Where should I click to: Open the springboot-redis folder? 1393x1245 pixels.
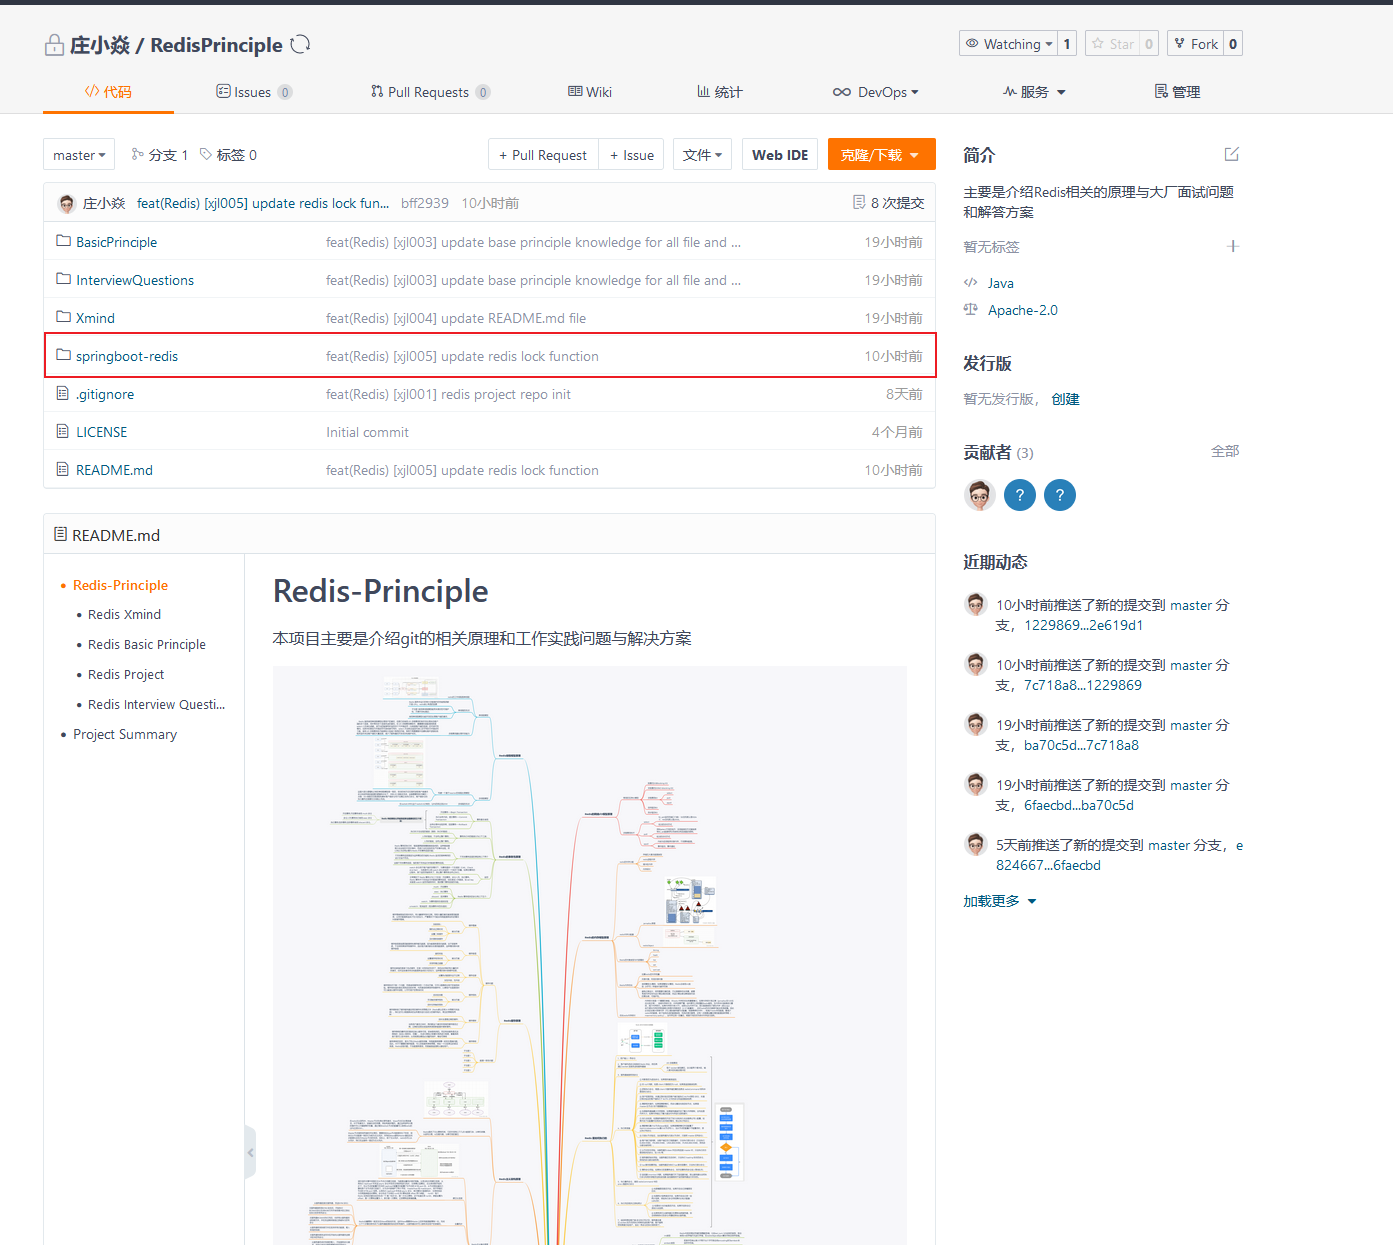coord(127,356)
